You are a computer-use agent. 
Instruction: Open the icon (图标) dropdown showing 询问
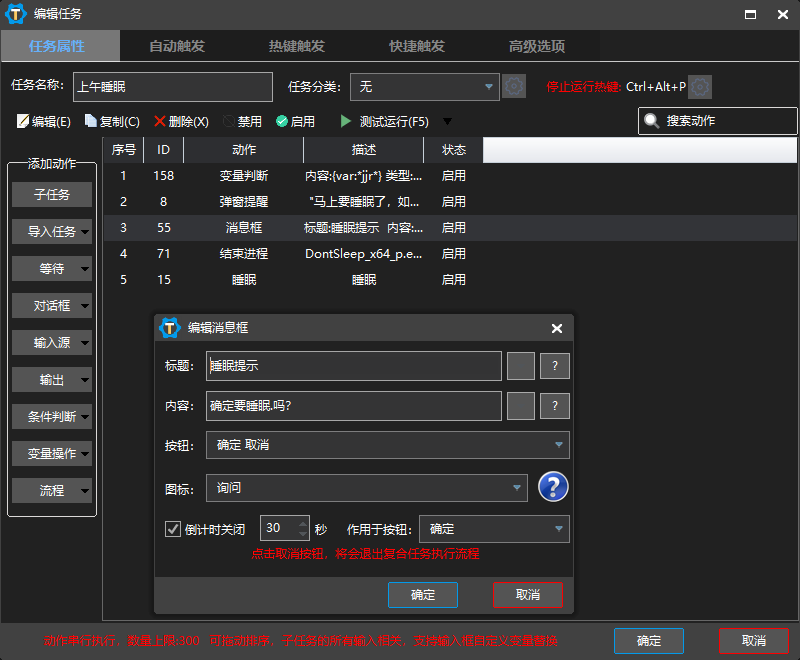366,488
